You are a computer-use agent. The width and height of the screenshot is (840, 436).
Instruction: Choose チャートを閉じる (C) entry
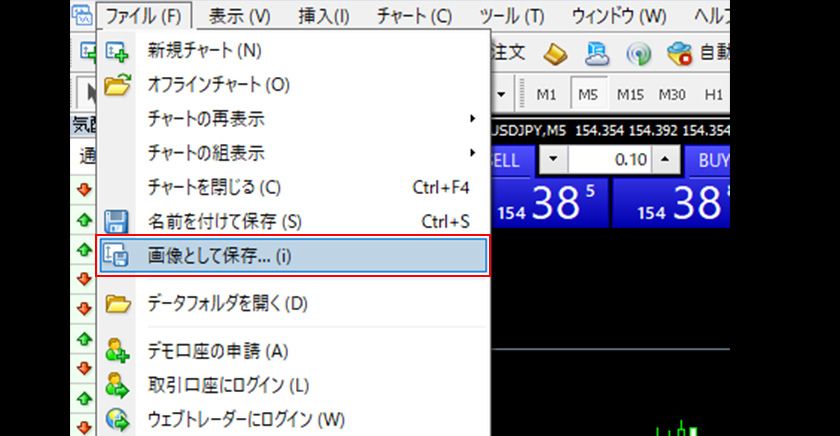point(294,187)
